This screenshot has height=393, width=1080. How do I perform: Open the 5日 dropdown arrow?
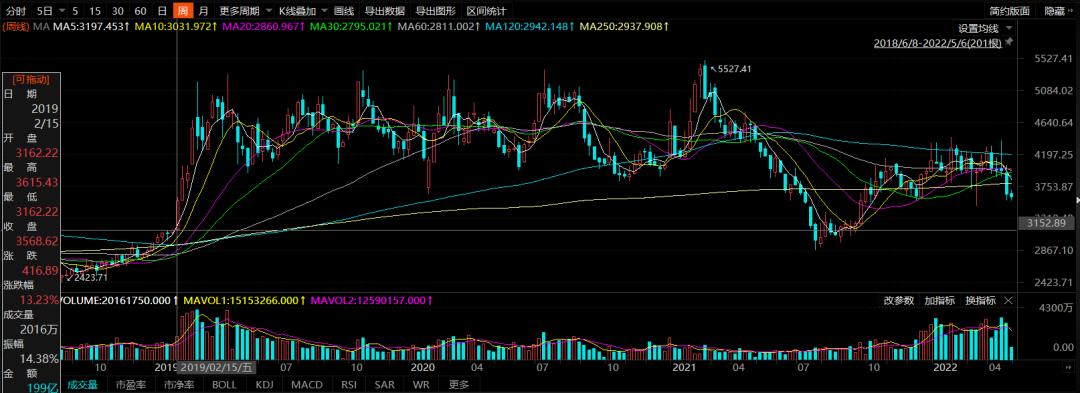coord(63,11)
